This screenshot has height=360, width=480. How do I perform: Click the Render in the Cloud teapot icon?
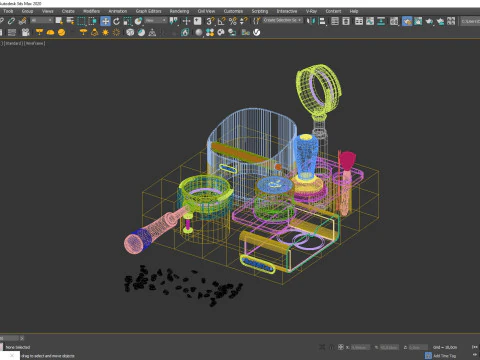pyautogui.click(x=440, y=21)
